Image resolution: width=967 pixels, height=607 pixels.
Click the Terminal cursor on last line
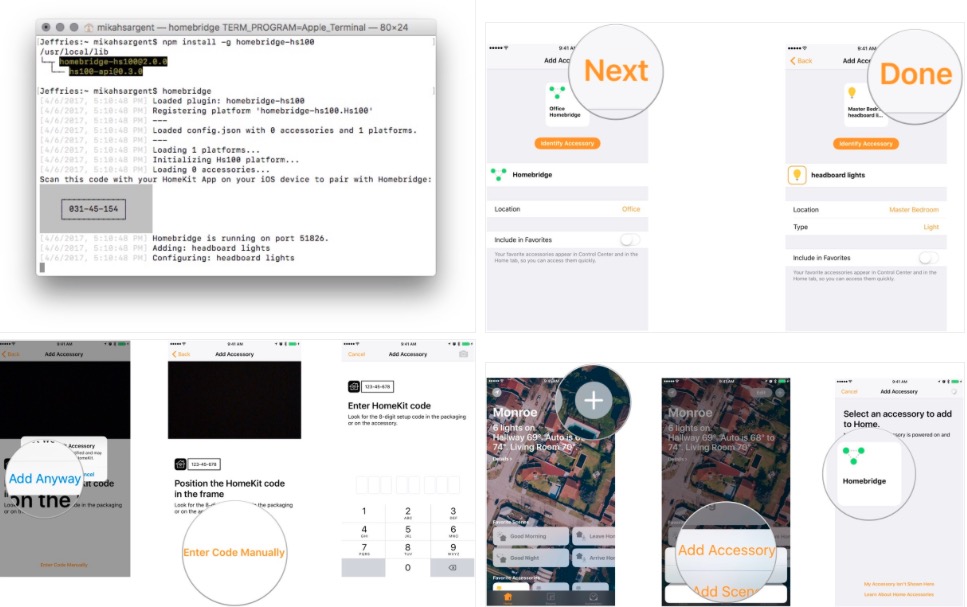click(x=43, y=268)
